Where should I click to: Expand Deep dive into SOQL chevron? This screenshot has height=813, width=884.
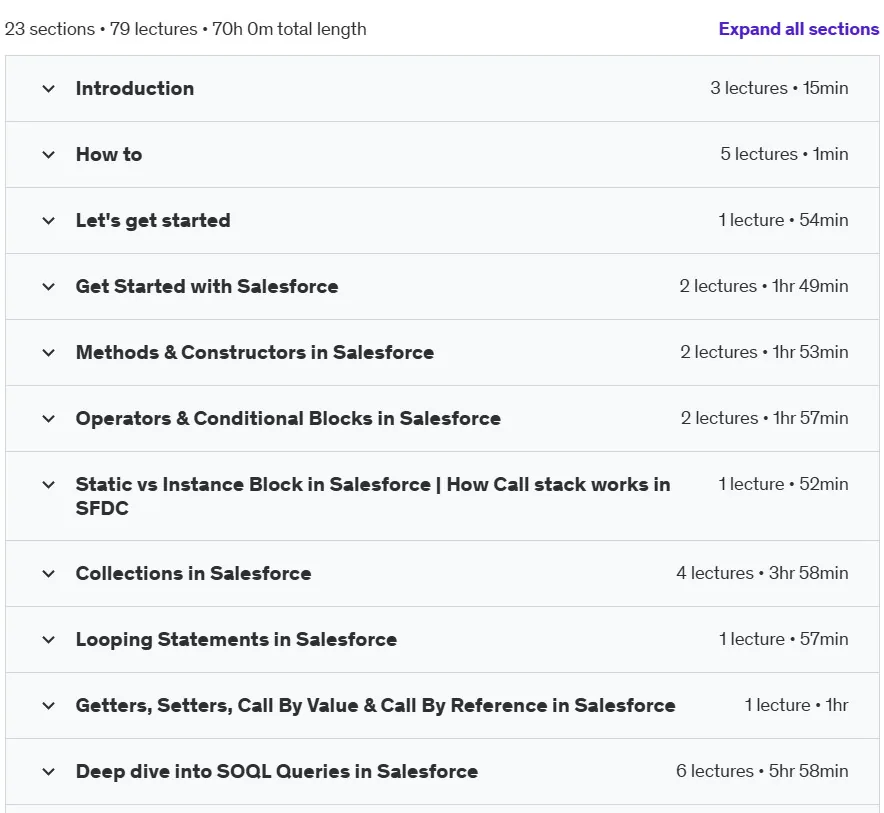coord(48,771)
